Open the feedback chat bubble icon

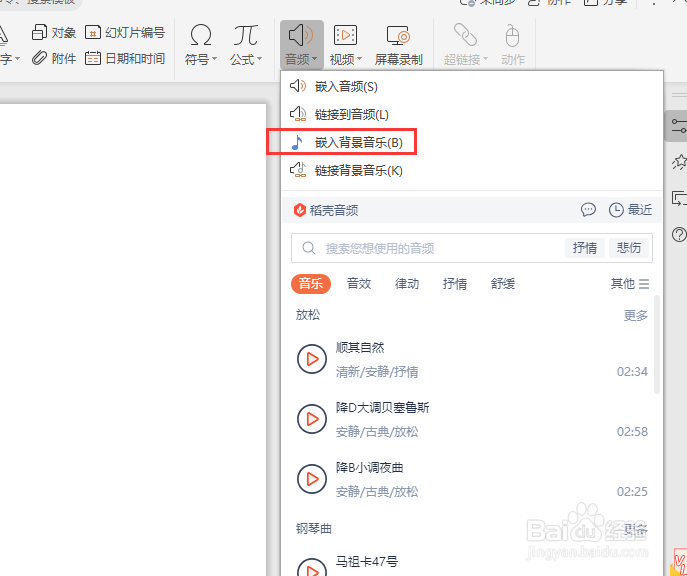[588, 210]
